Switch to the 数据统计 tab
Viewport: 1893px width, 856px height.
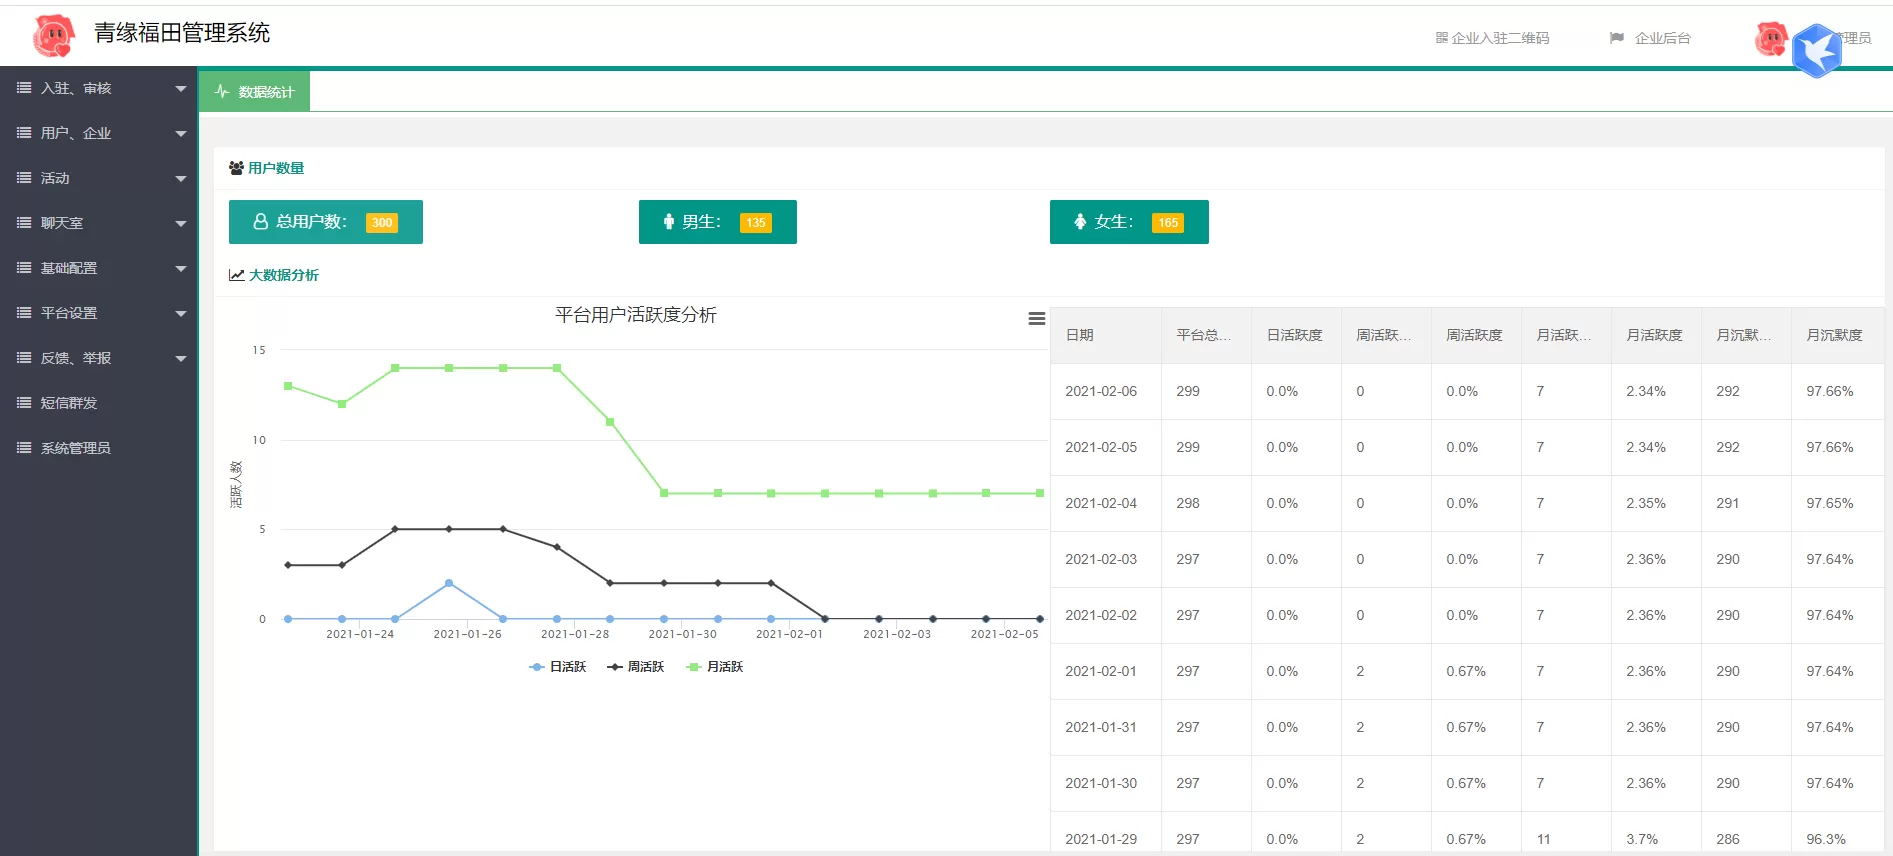pyautogui.click(x=255, y=92)
